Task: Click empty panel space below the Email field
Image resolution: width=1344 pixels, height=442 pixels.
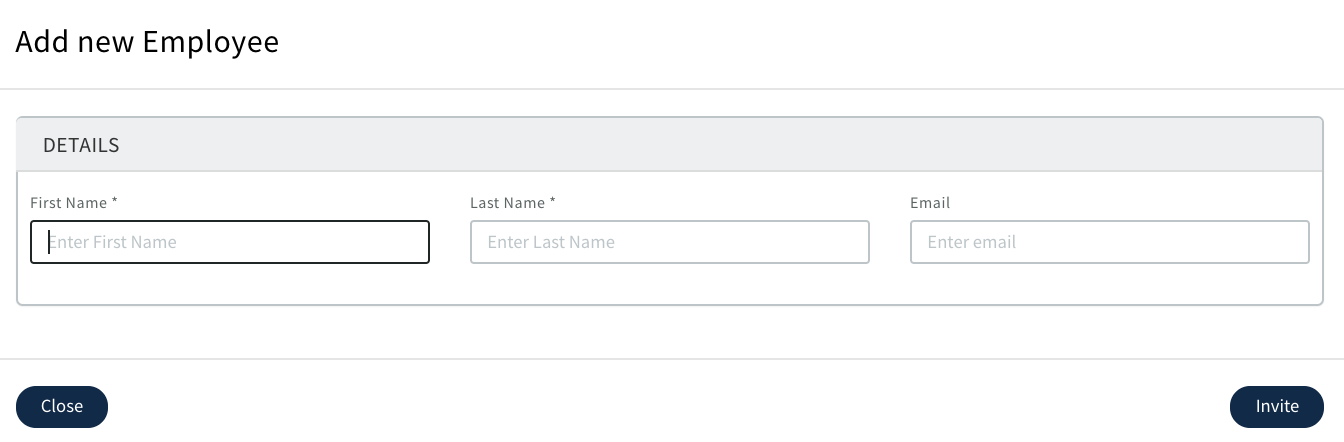Action: coord(1109,284)
